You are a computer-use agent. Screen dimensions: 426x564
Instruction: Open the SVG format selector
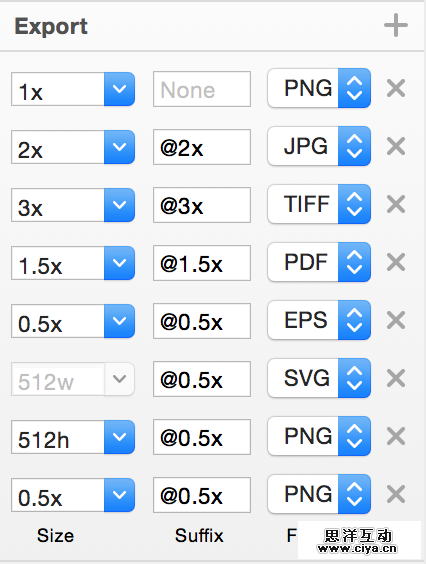(319, 378)
